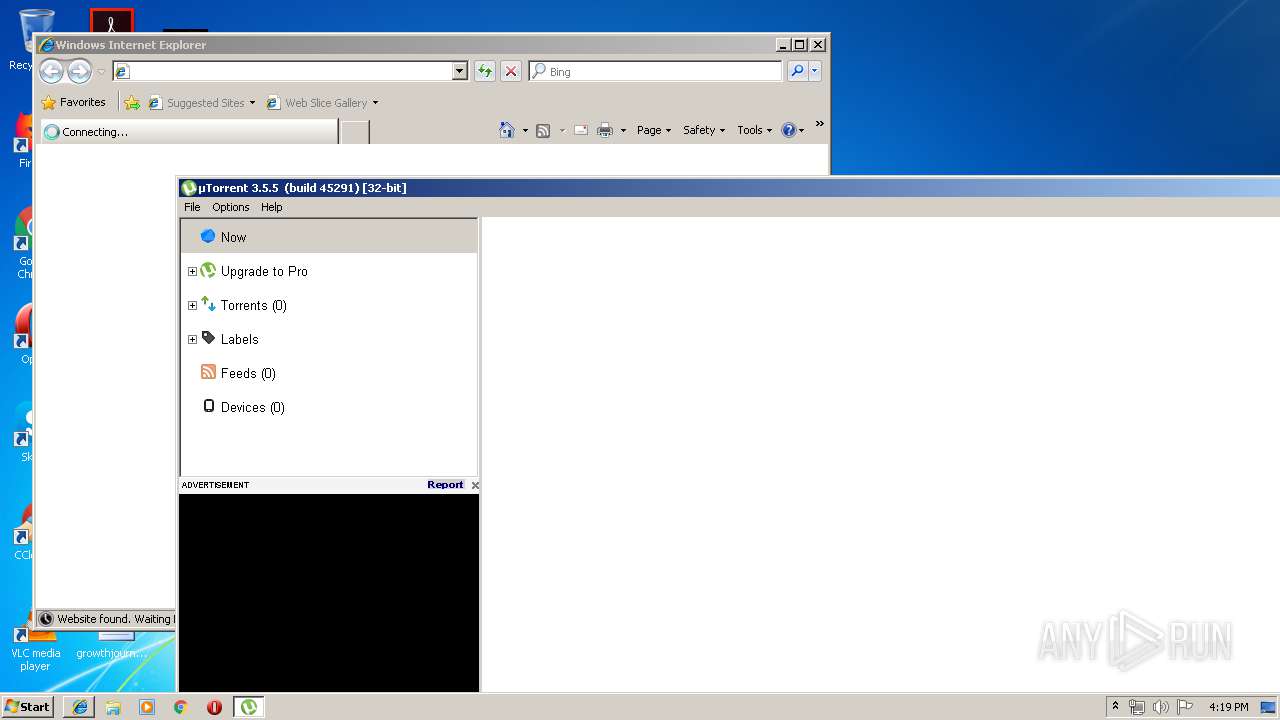Click the Home icon in IE toolbar
This screenshot has height=720, width=1280.
507,130
